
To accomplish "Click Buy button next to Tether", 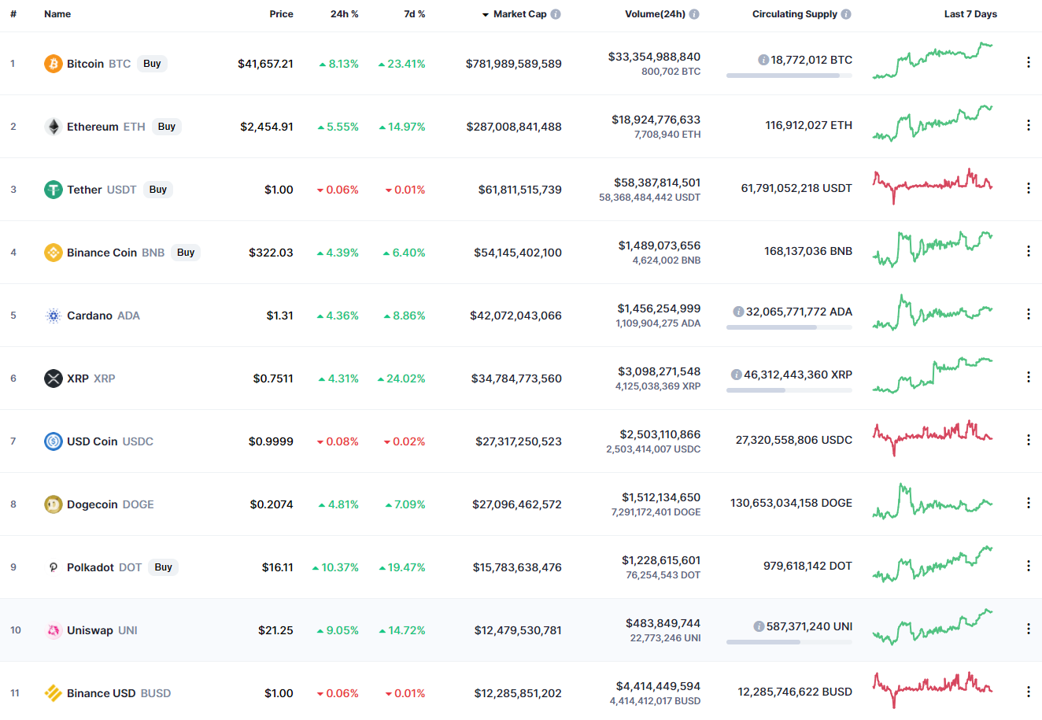I will (158, 189).
